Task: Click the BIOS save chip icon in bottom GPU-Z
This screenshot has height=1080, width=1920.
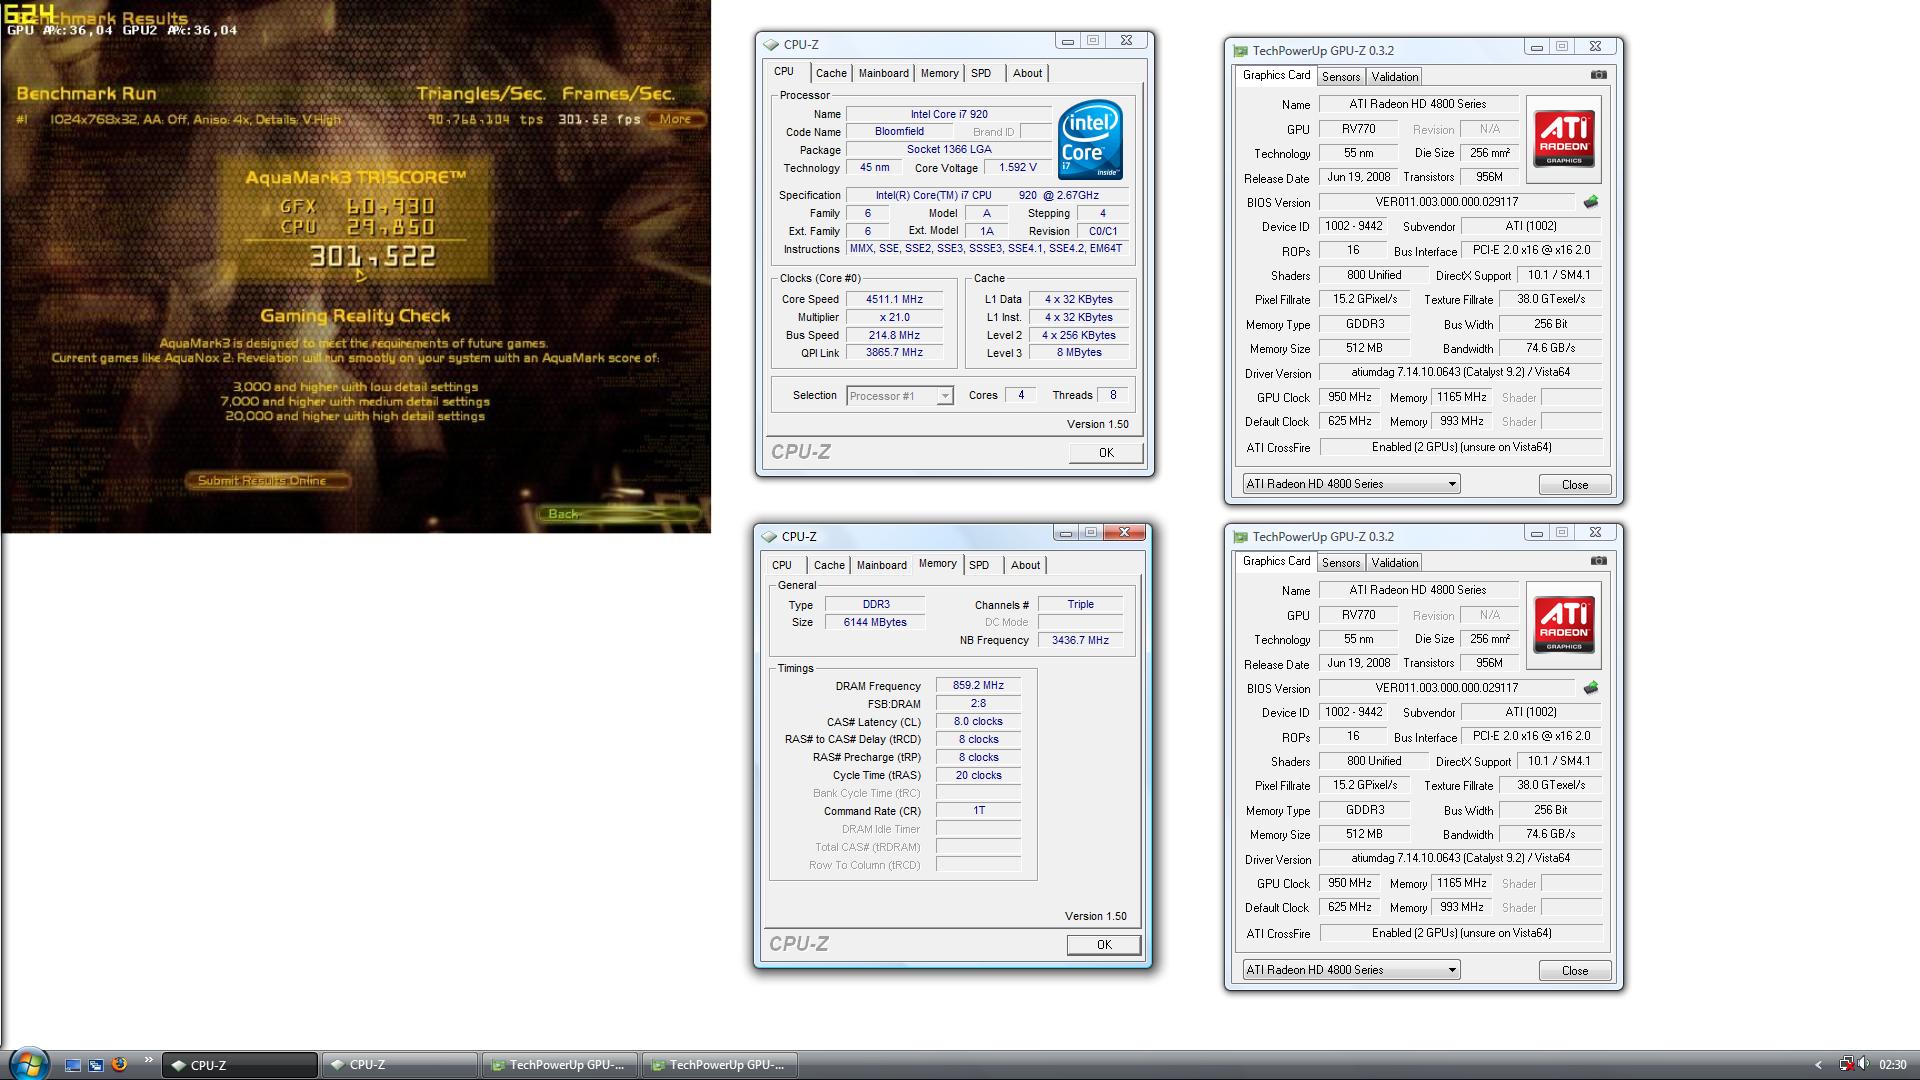Action: 1591,688
